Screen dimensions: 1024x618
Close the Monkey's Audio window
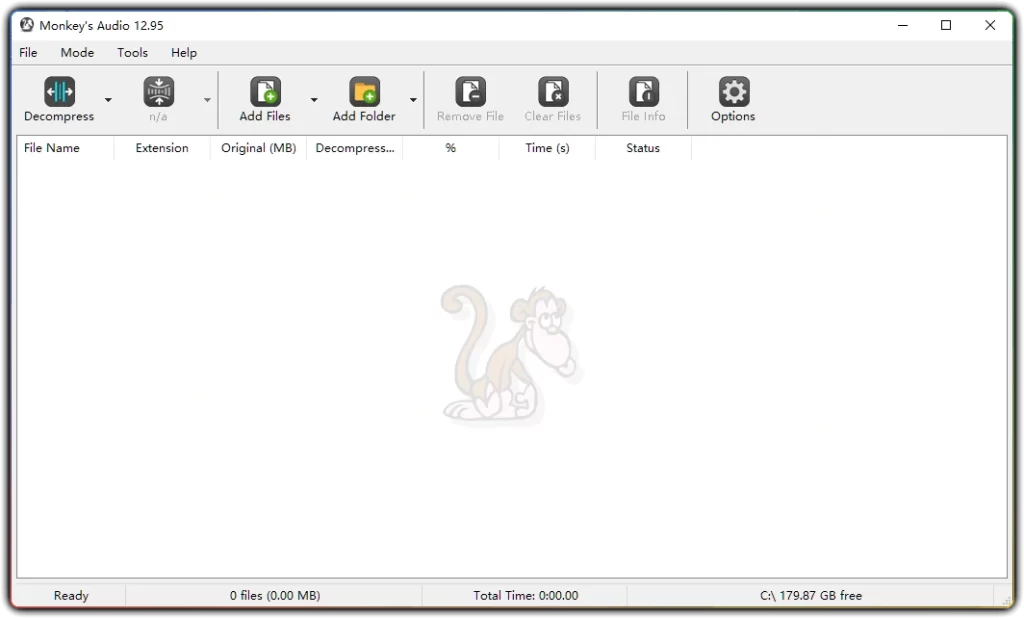(990, 25)
